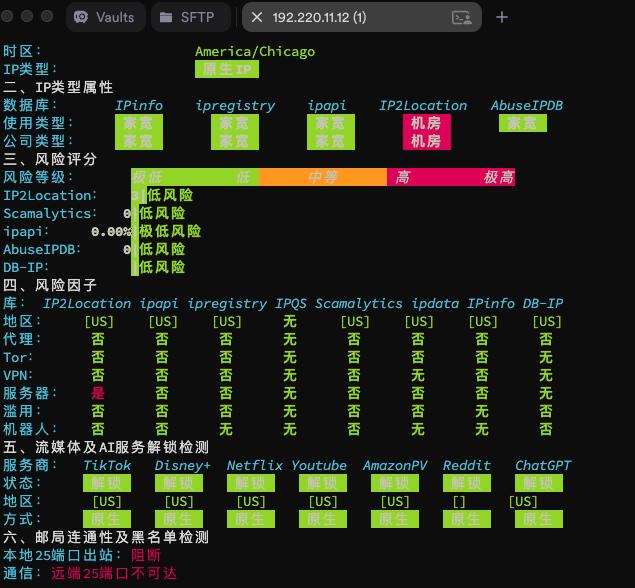Click the green badge under AbuseIPDB column
This screenshot has width=635, height=588.
point(522,123)
